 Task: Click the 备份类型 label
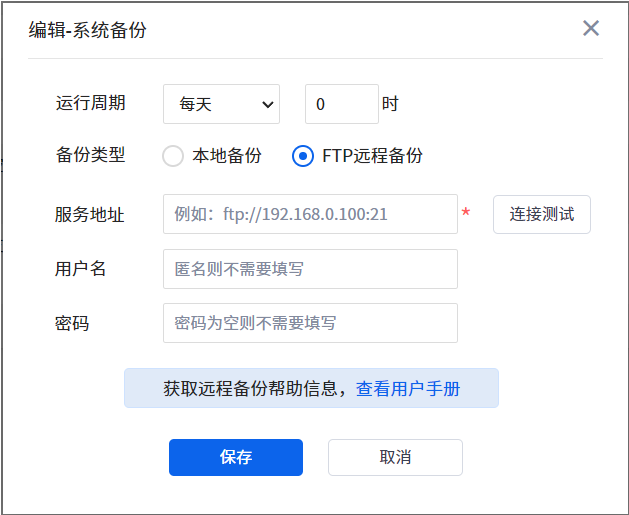[89, 155]
